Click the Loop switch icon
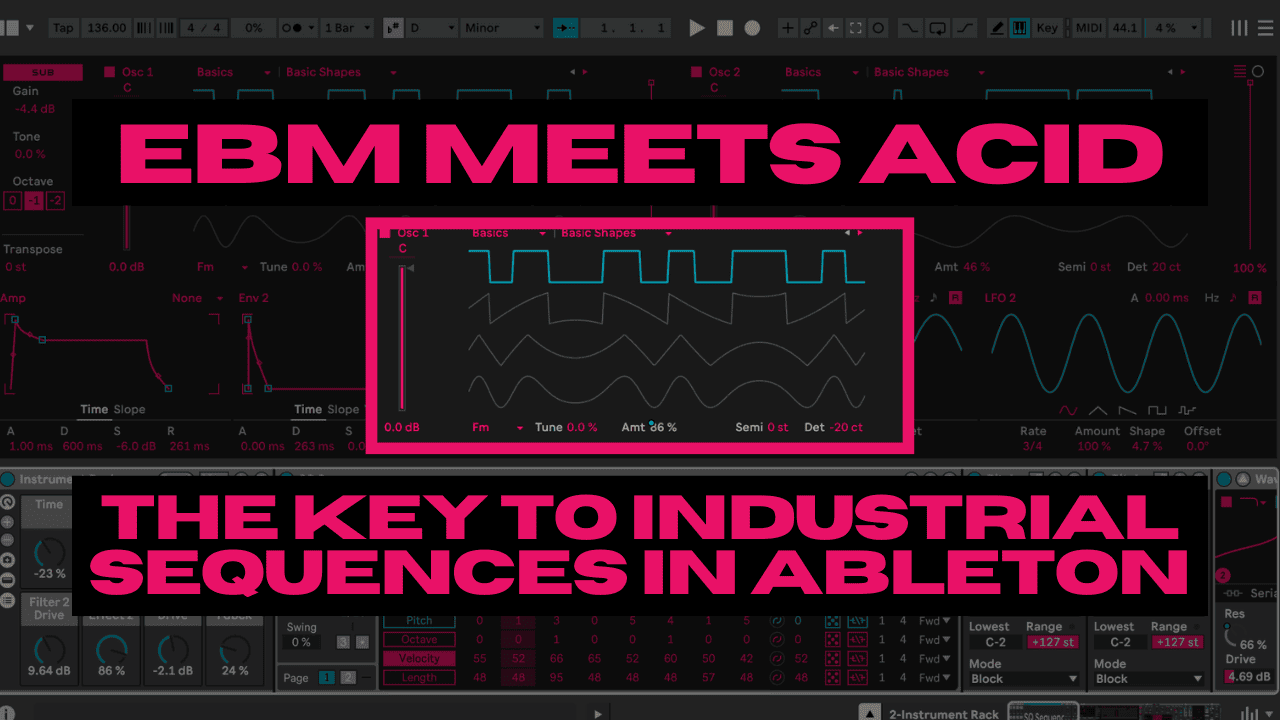 click(937, 28)
